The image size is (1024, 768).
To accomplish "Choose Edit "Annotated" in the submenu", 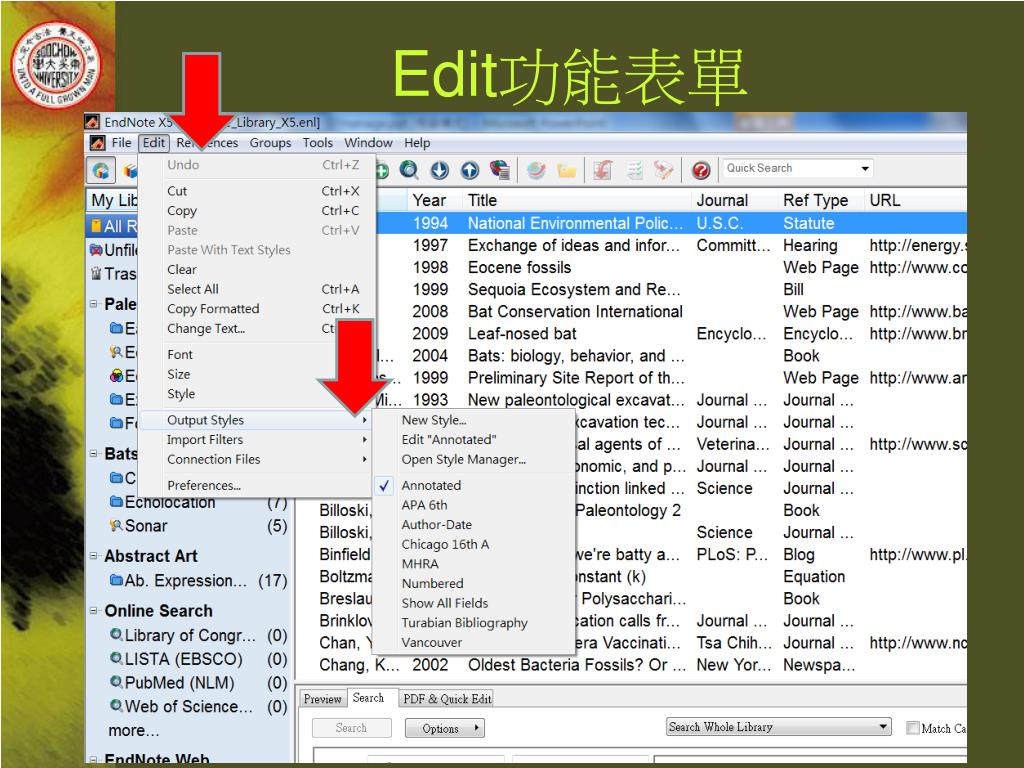I will pyautogui.click(x=449, y=440).
